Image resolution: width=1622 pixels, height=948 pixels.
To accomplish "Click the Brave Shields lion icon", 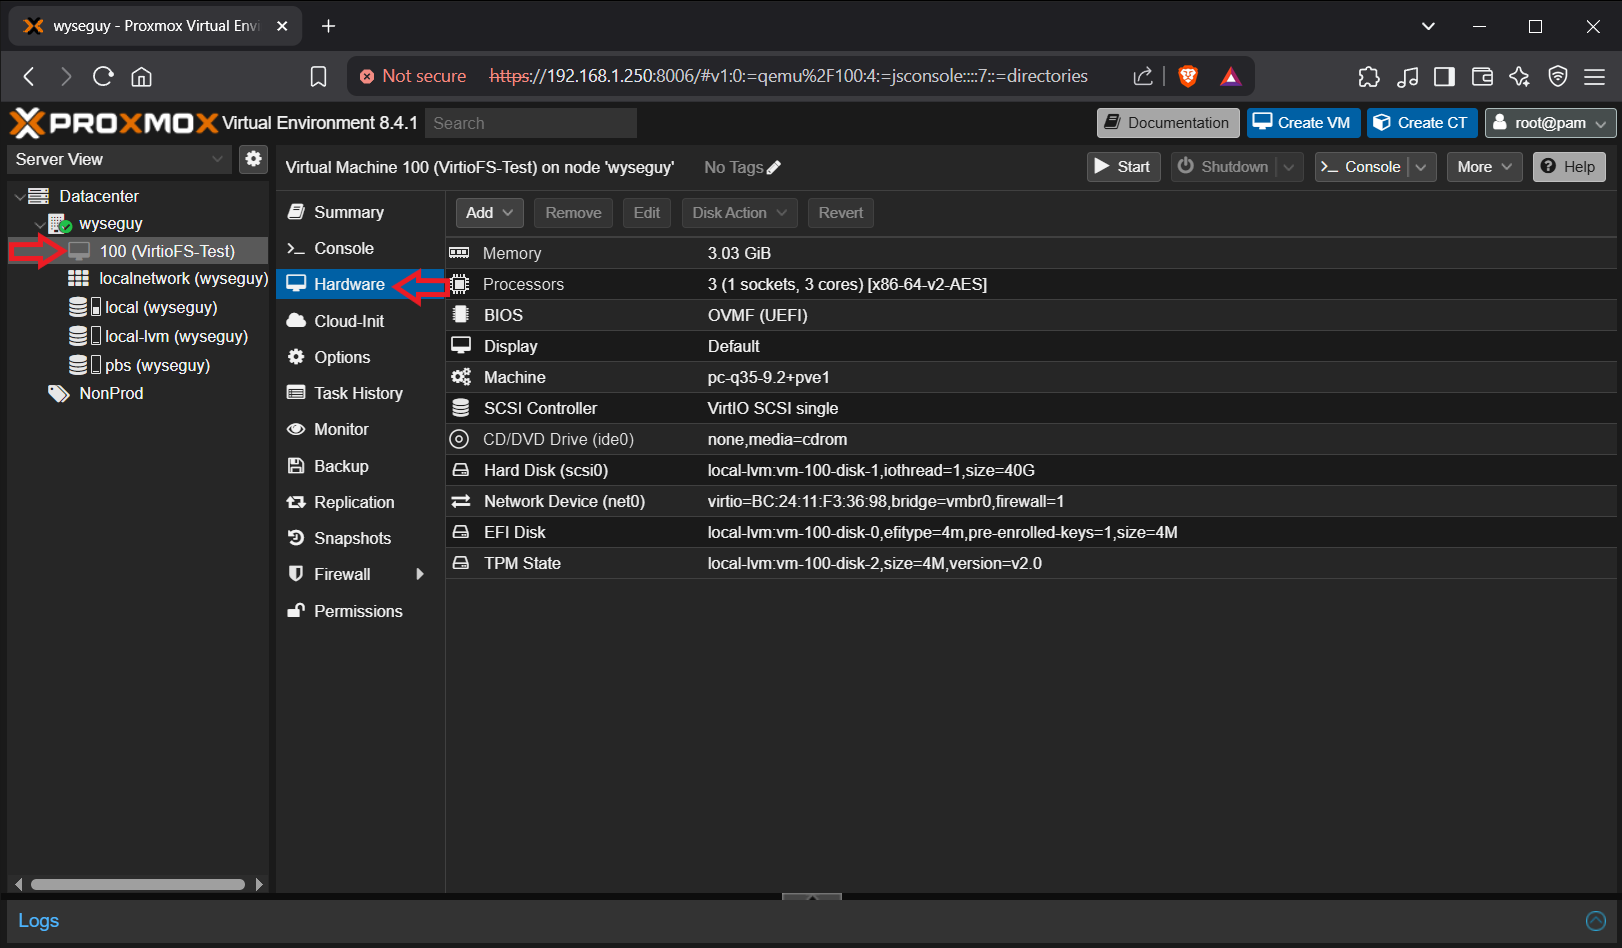I will [1188, 76].
